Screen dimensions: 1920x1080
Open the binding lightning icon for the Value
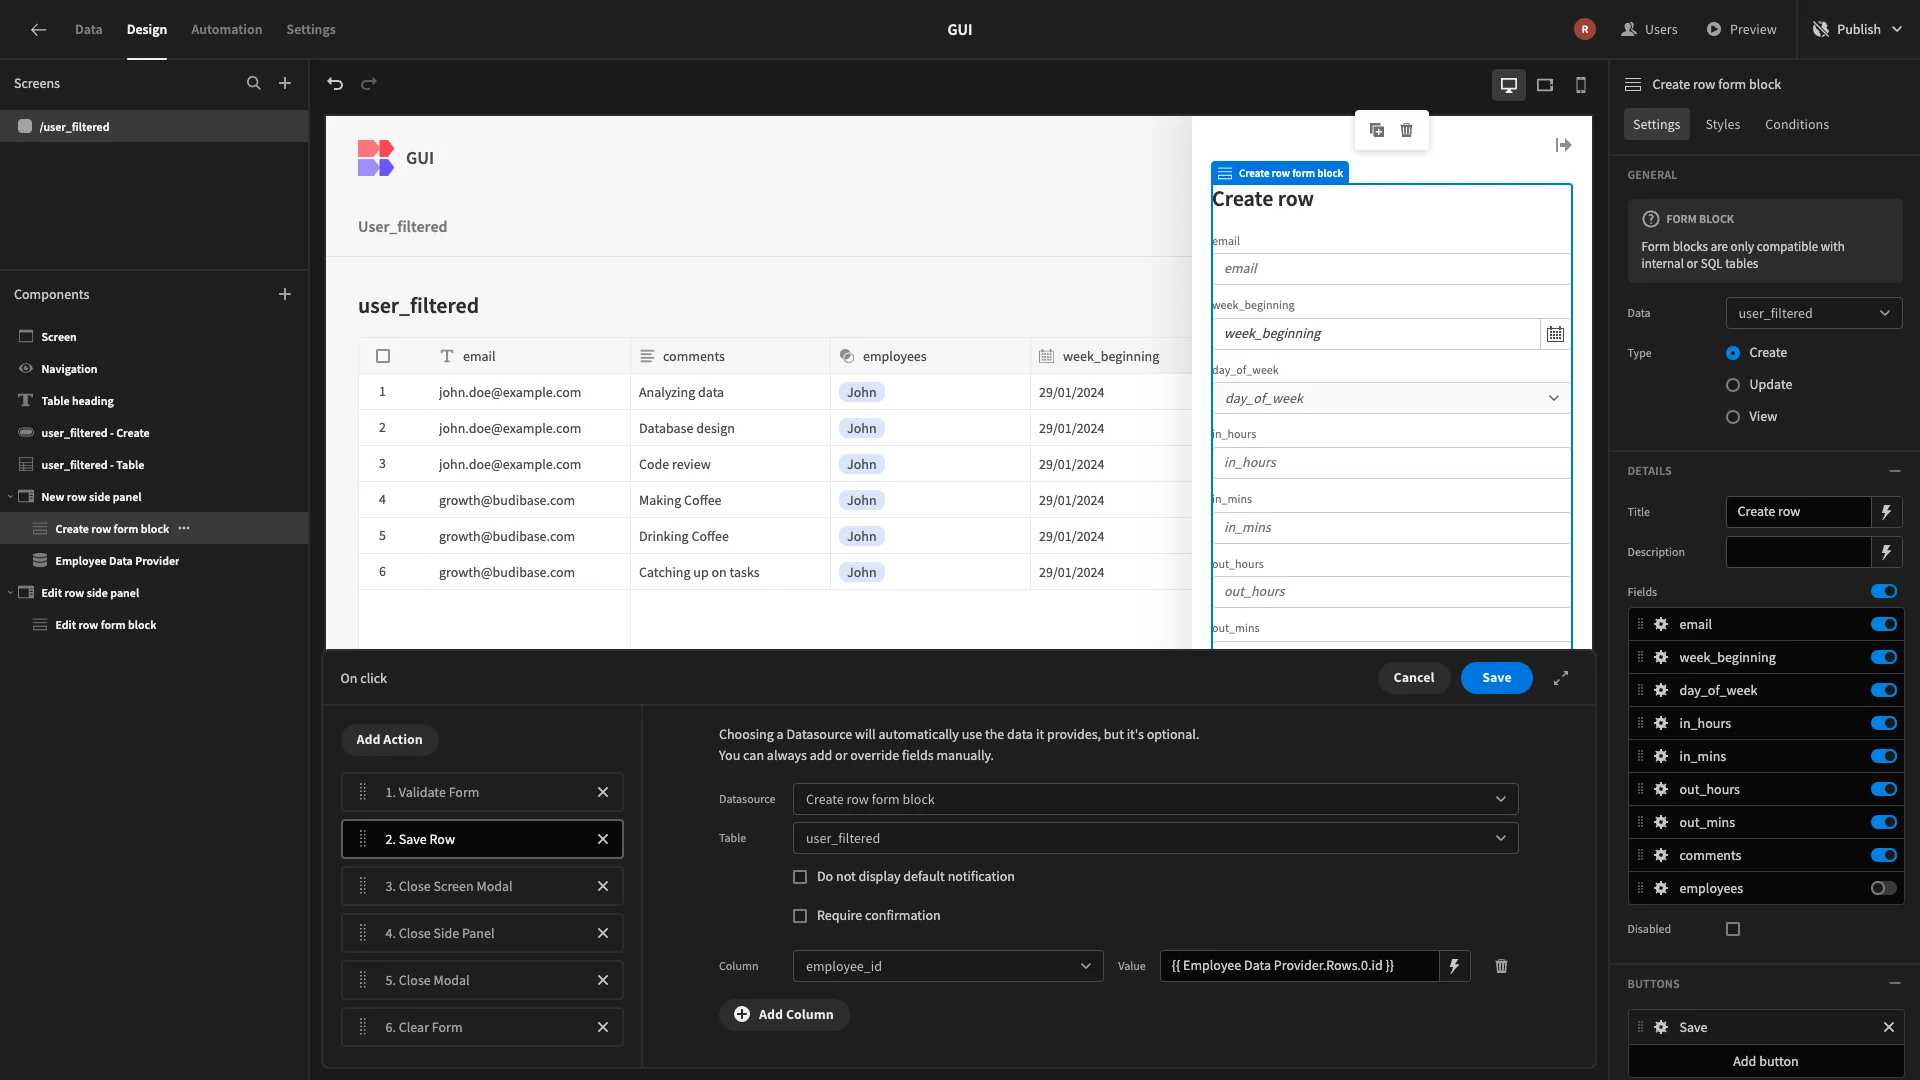pyautogui.click(x=1455, y=966)
